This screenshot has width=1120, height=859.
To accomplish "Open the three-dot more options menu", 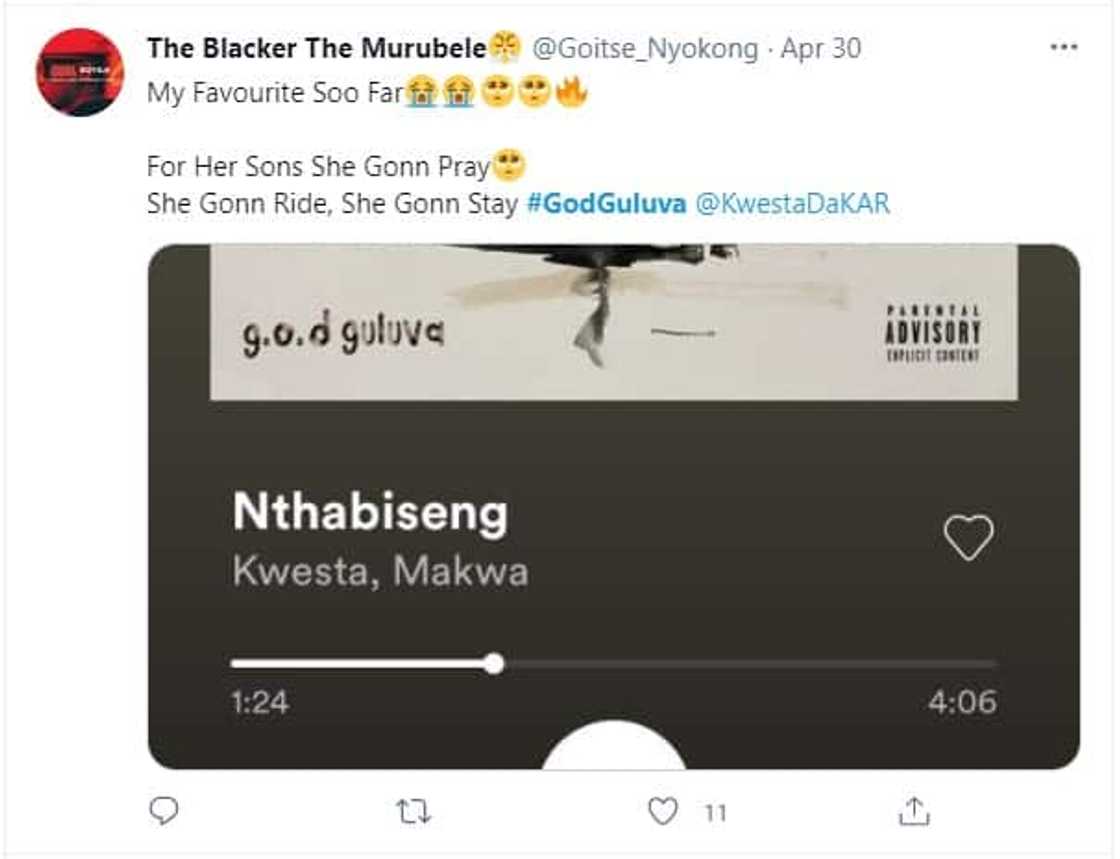I will coord(1063,48).
